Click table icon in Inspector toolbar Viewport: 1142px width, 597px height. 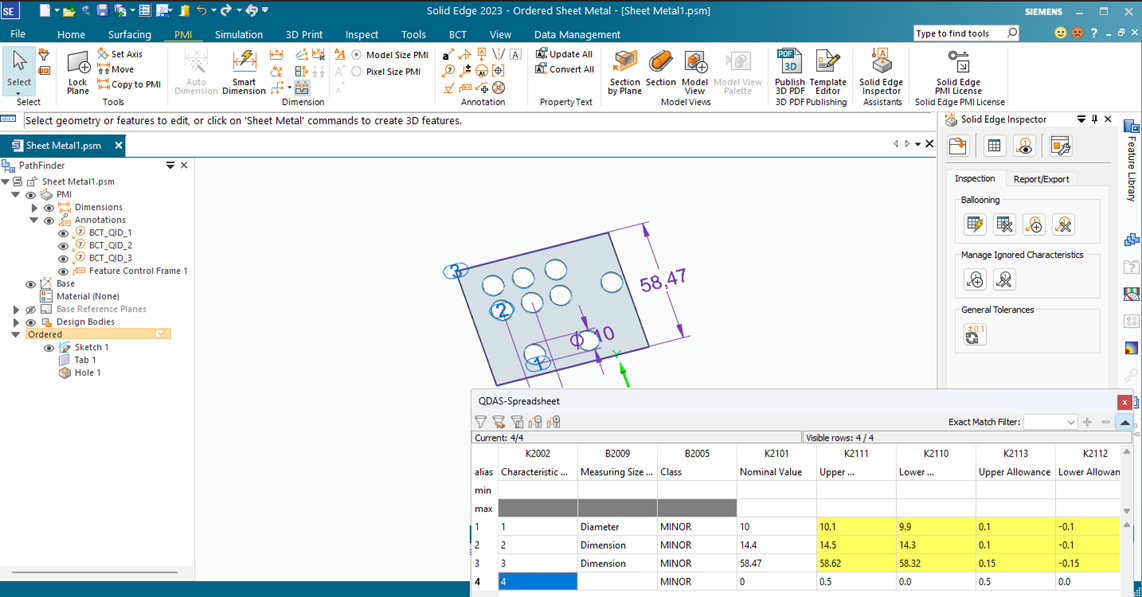994,146
